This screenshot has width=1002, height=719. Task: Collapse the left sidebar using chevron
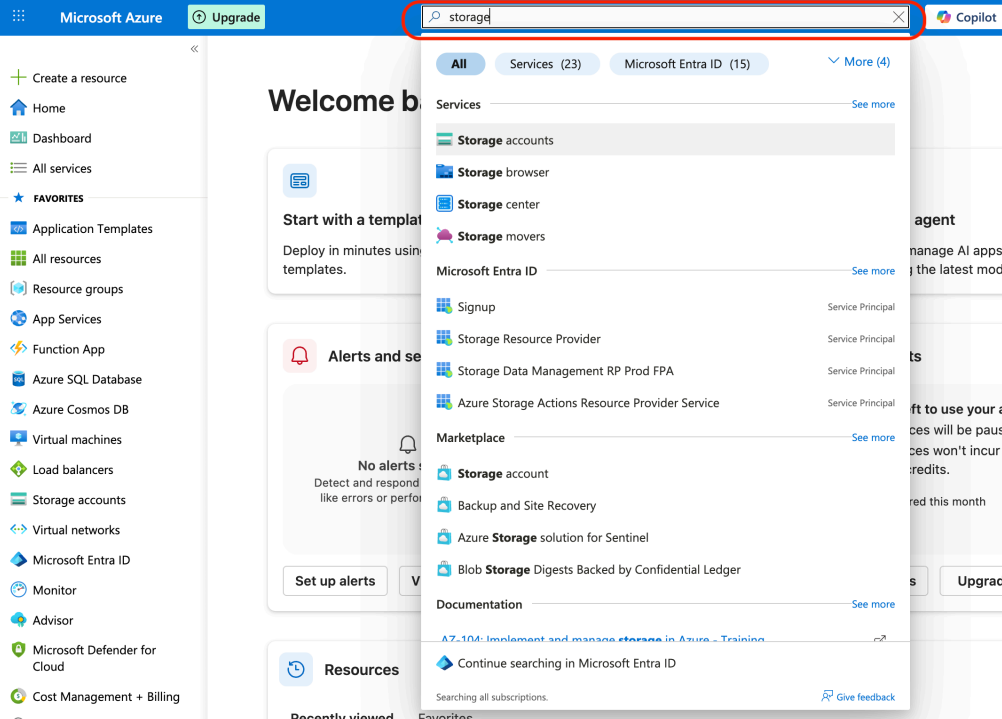point(194,49)
